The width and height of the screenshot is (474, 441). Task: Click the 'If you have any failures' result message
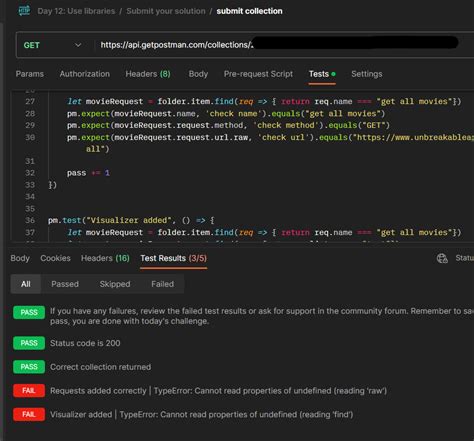(262, 316)
